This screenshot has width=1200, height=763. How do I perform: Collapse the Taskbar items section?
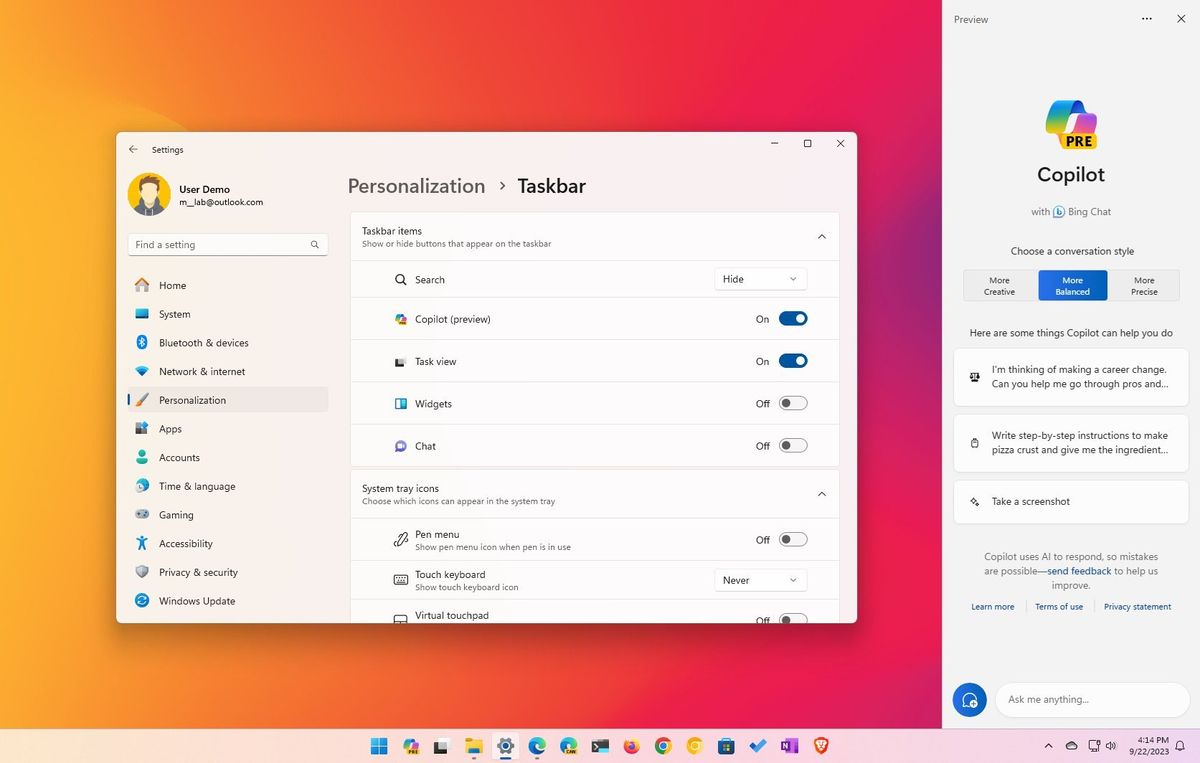(822, 237)
